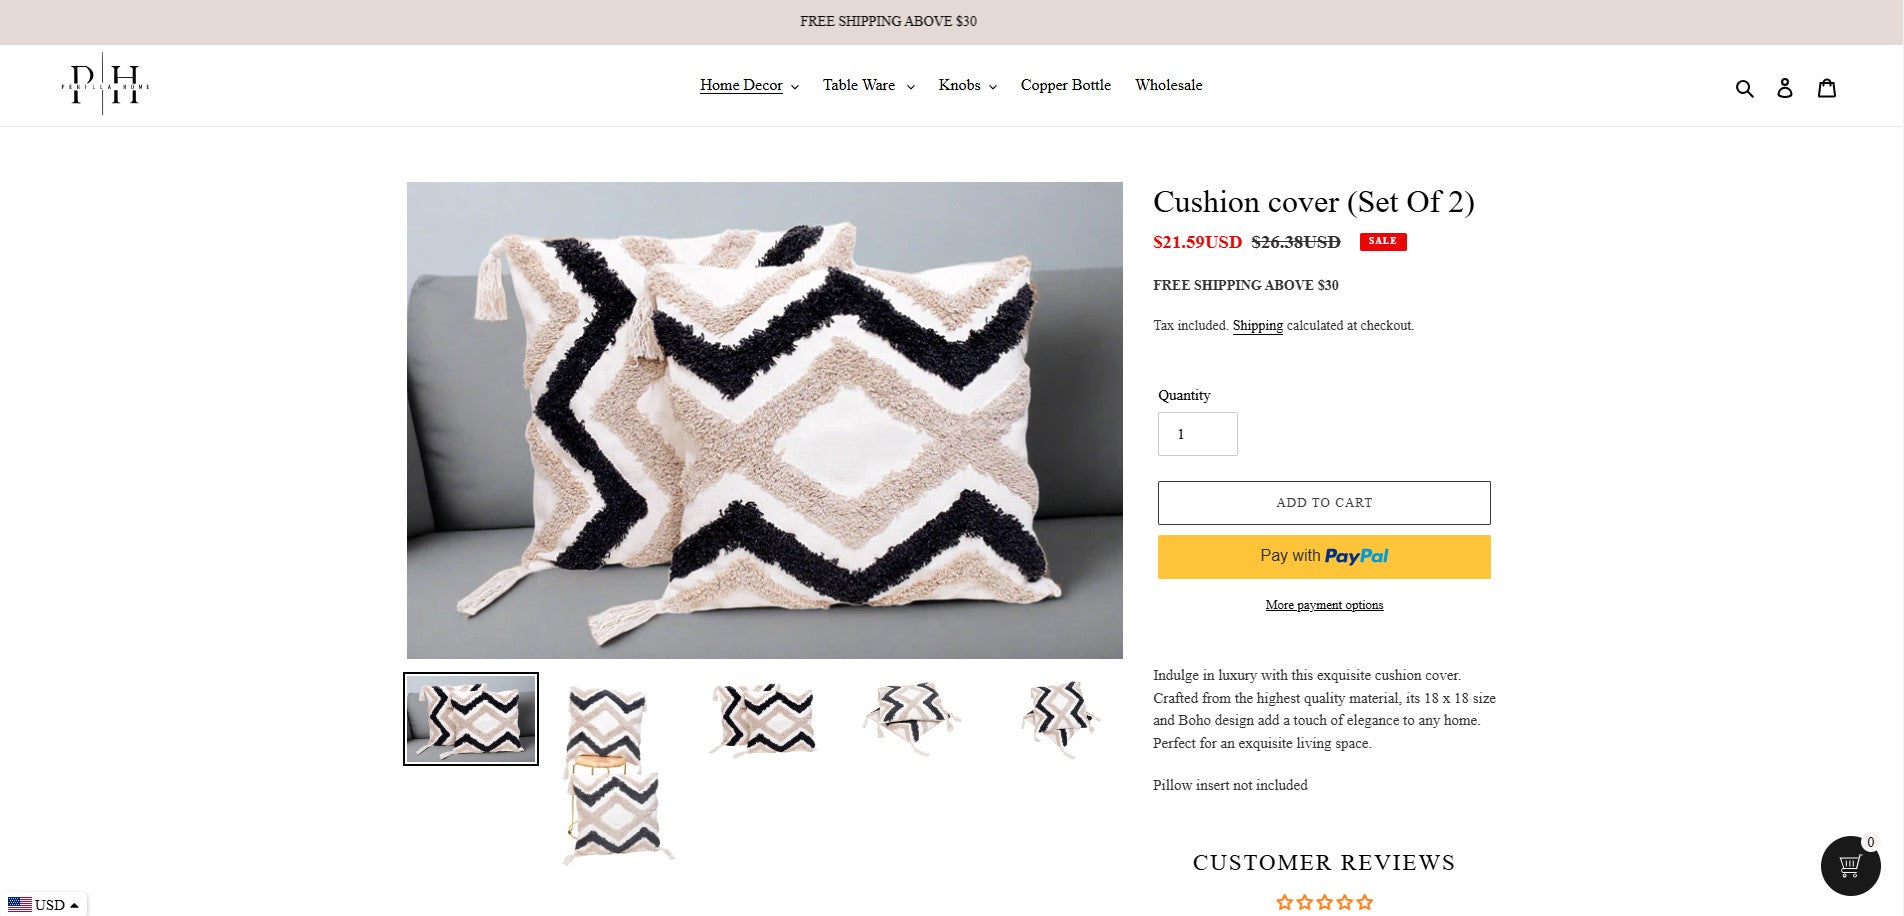Expand the Home Decor menu
The height and width of the screenshot is (916, 1904).
click(749, 86)
